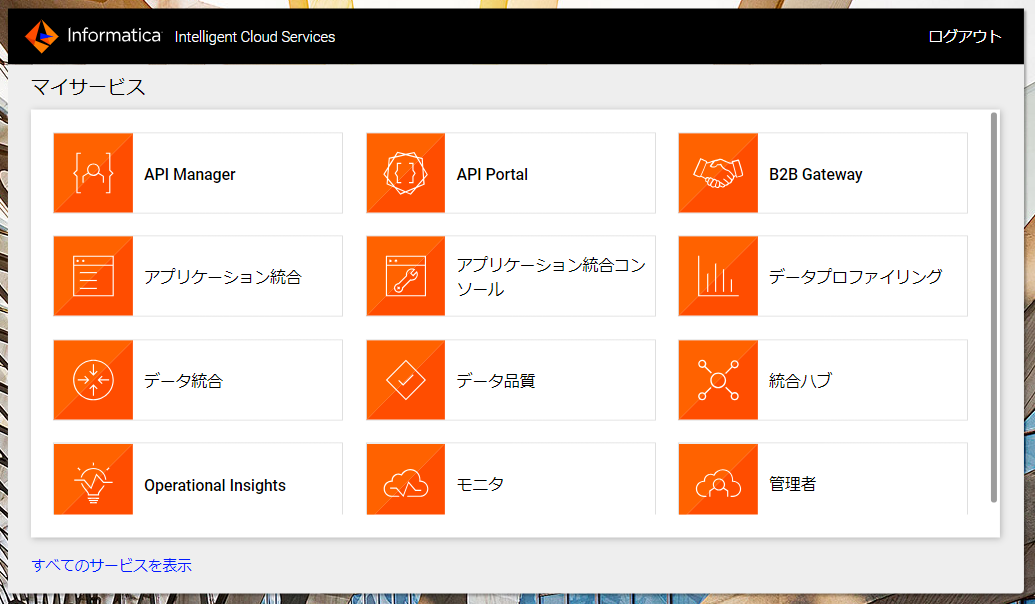The image size is (1035, 604).
Task: Click the データ品質 diamond checkmark icon
Action: 405,380
